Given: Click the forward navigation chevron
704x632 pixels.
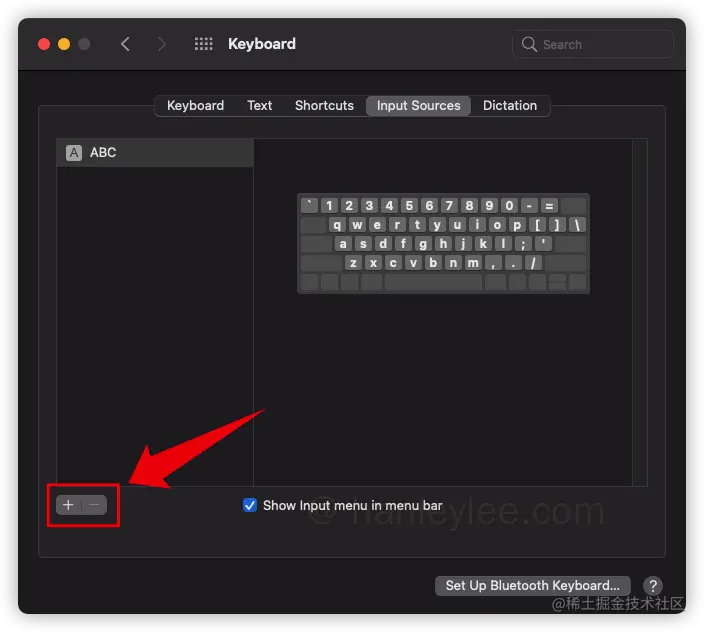Looking at the screenshot, I should point(162,44).
